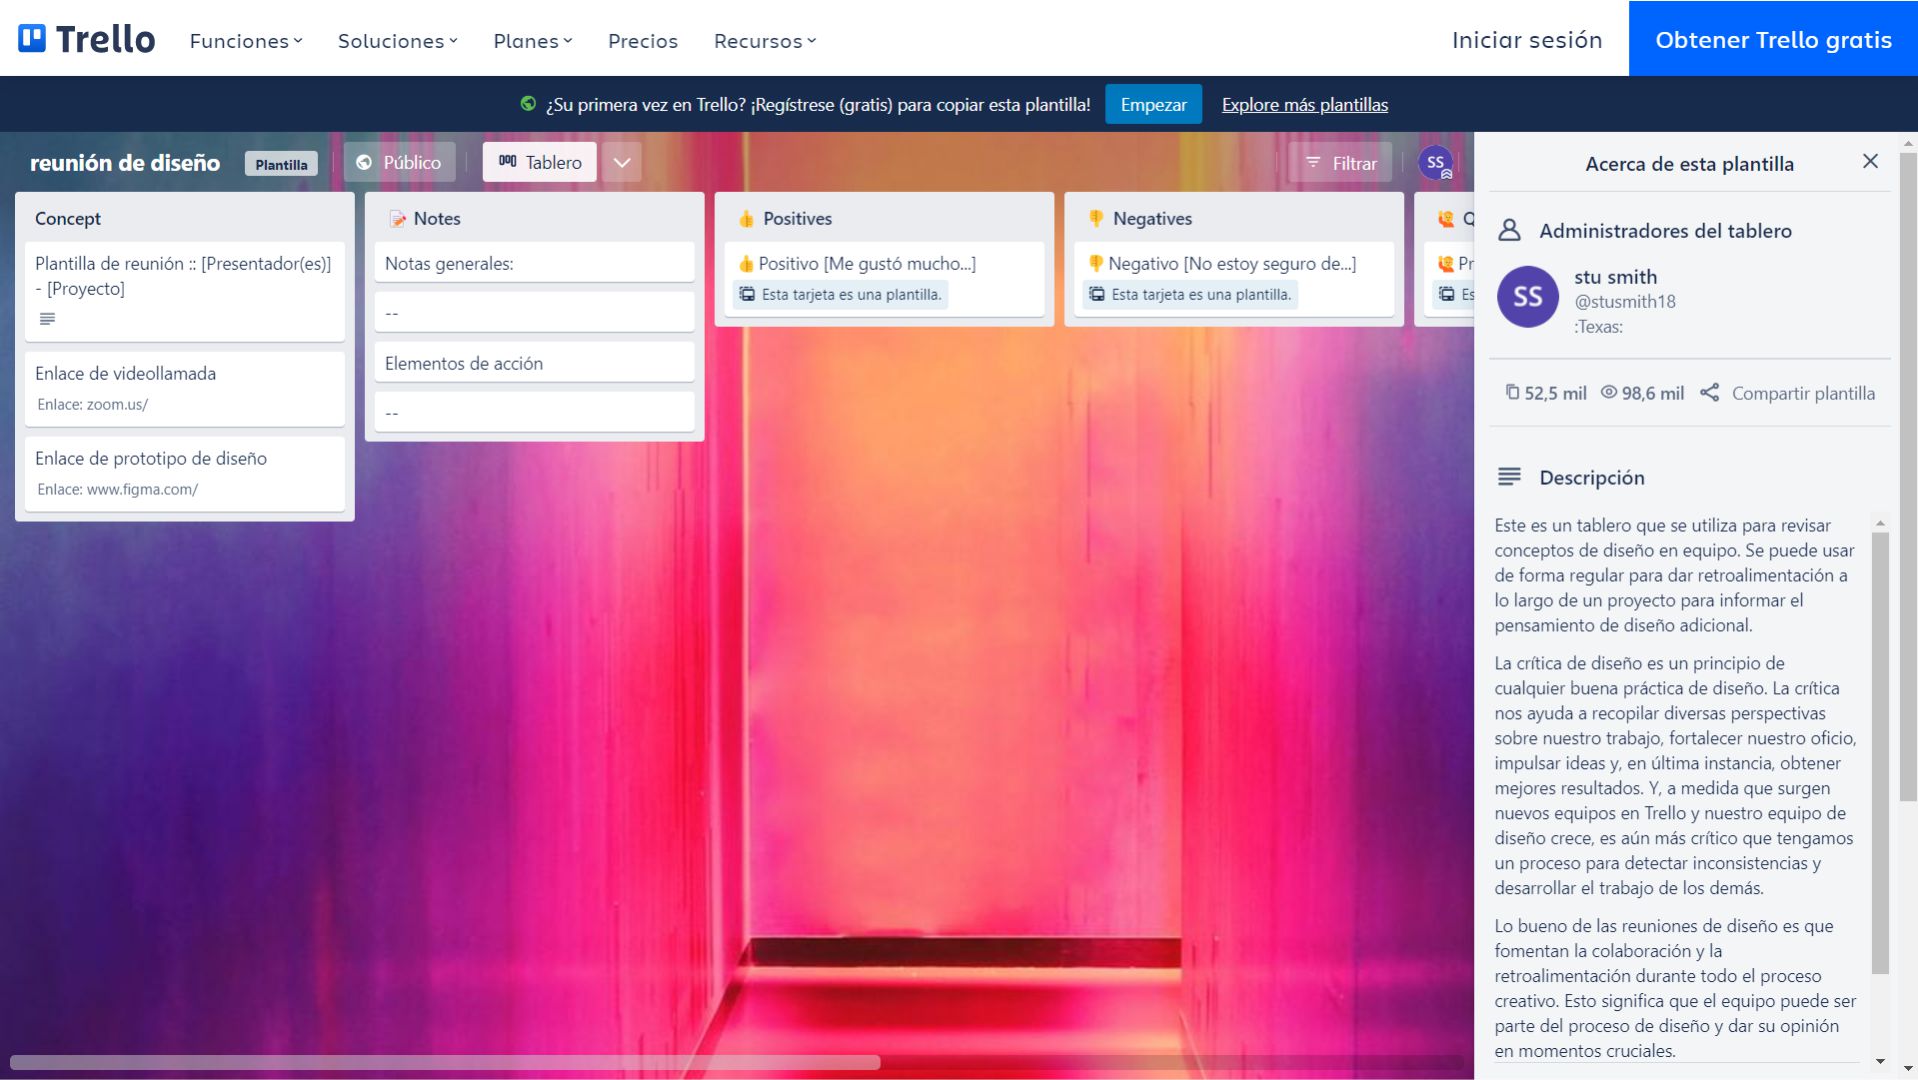Click the views eye icon 98,6 mil

coord(1609,393)
